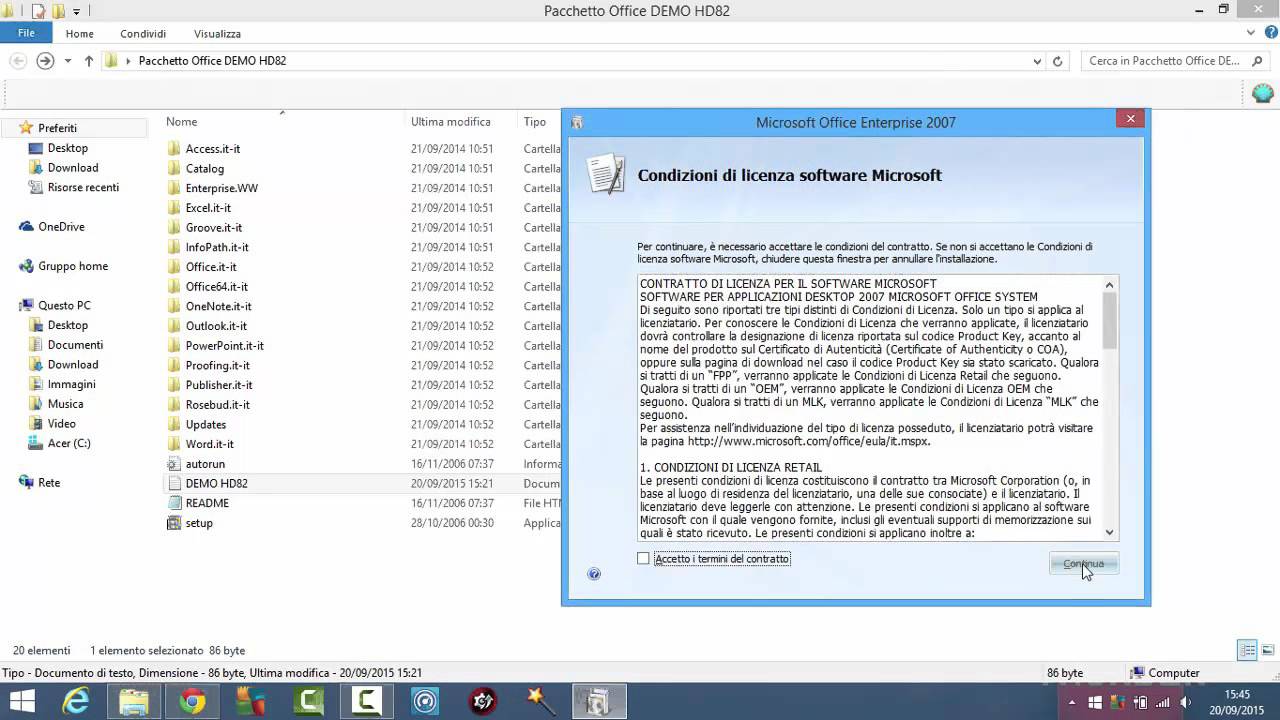Switch to the Visualizza ribbon tab

tap(217, 33)
